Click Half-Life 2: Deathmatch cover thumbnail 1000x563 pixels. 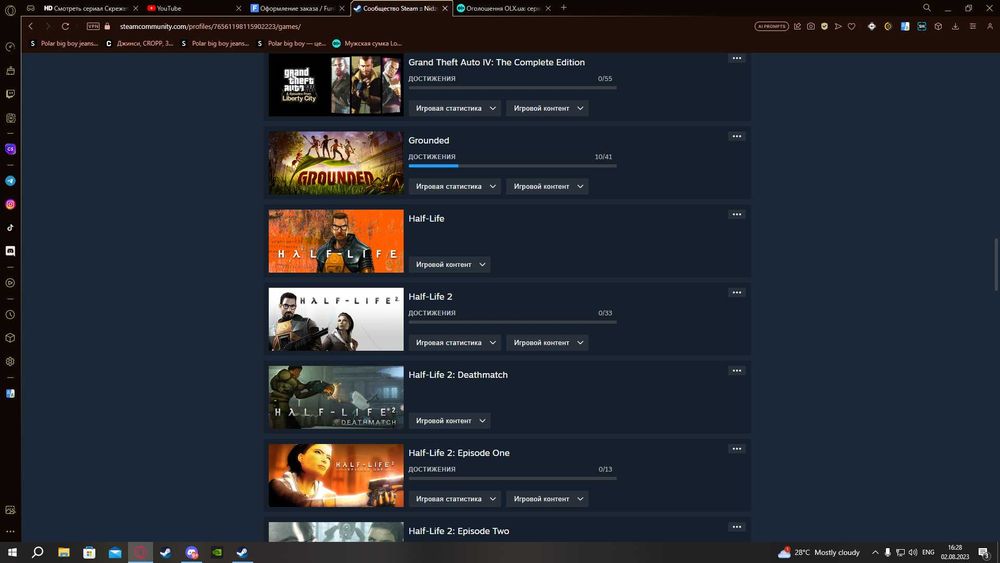pyautogui.click(x=336, y=397)
